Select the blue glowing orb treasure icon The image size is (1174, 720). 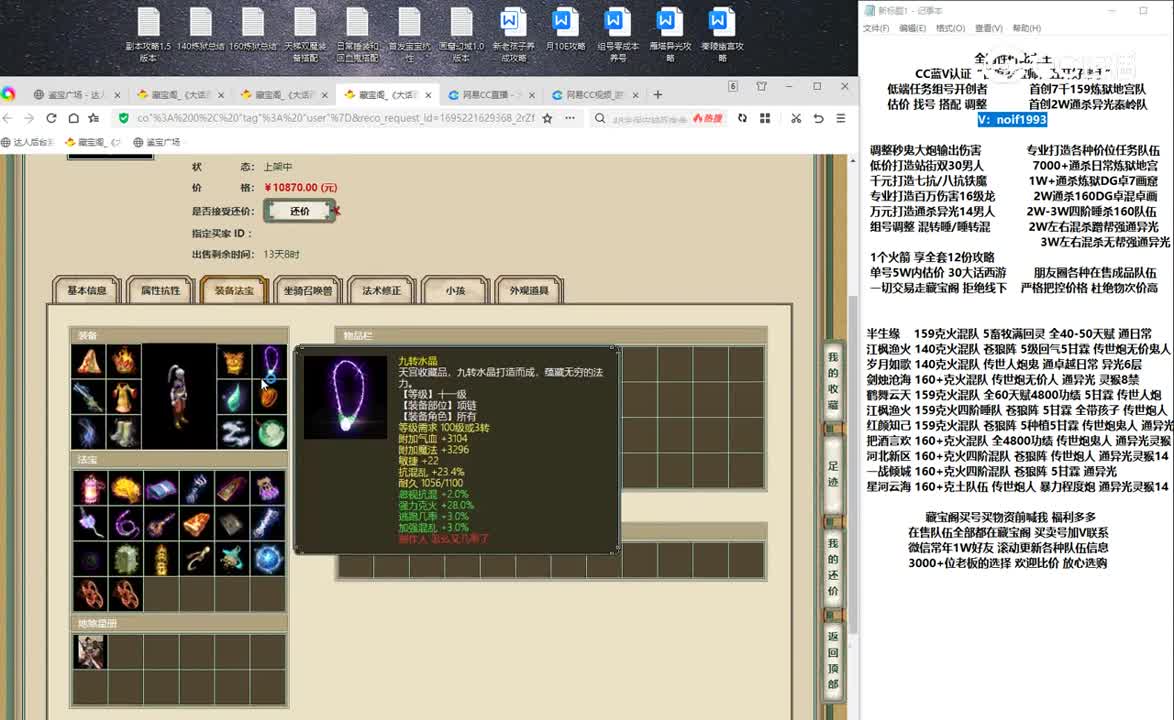pos(268,558)
